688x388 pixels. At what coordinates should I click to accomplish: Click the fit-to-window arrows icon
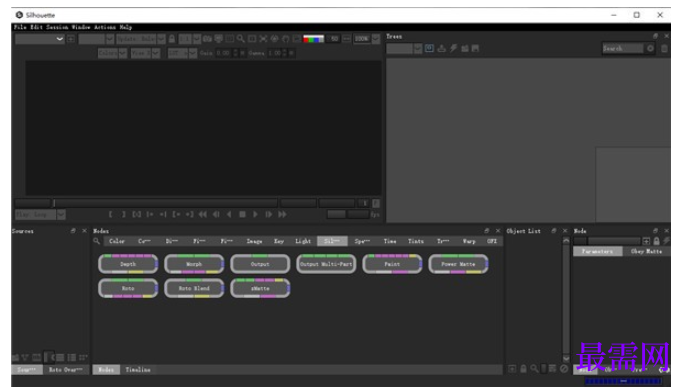263,39
